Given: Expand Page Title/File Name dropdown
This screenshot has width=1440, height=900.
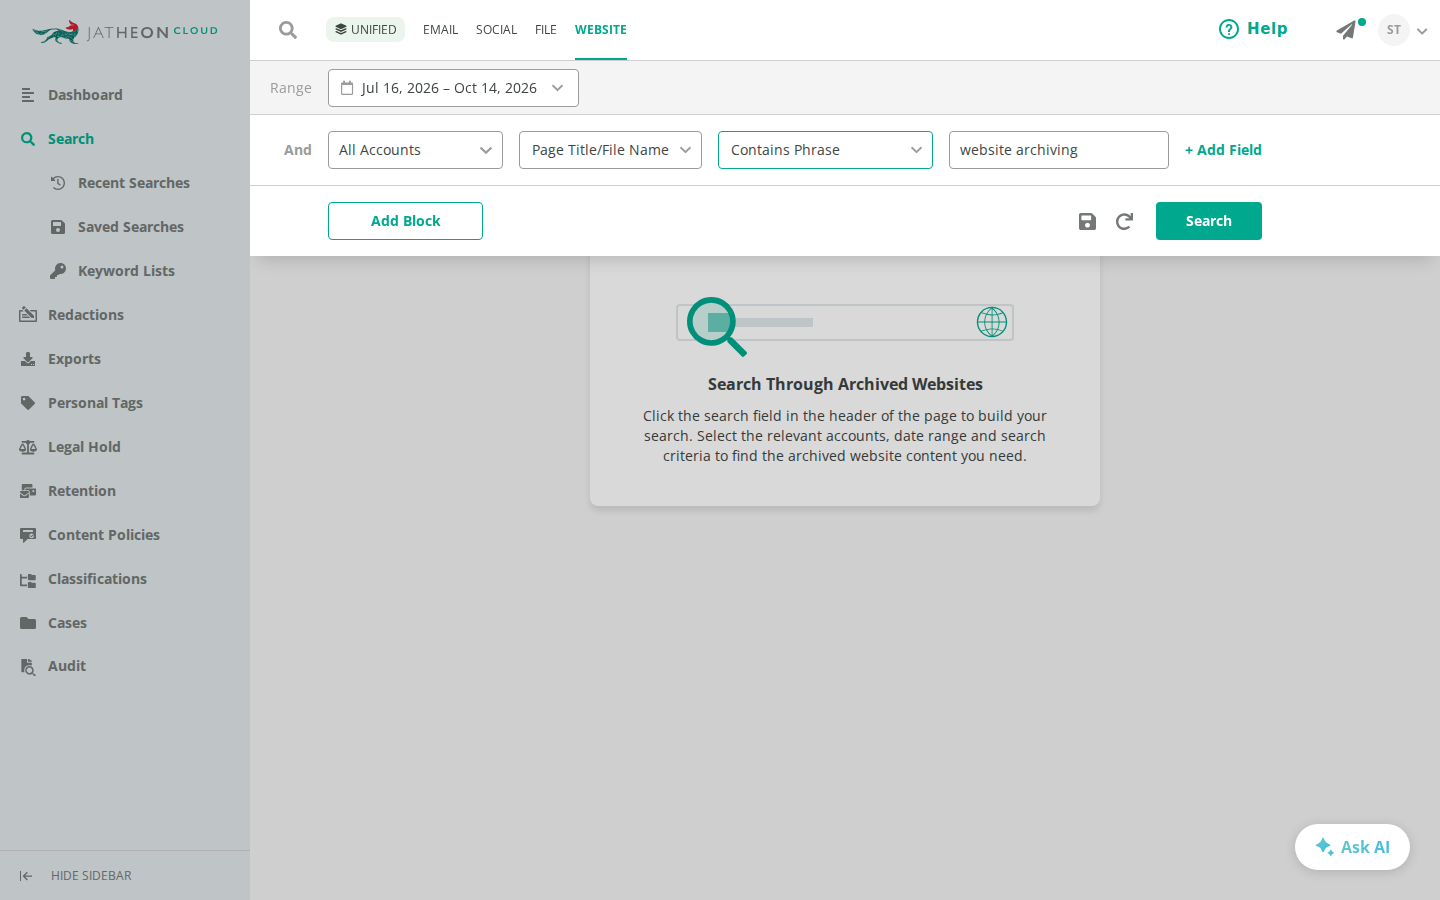Looking at the screenshot, I should pos(610,150).
